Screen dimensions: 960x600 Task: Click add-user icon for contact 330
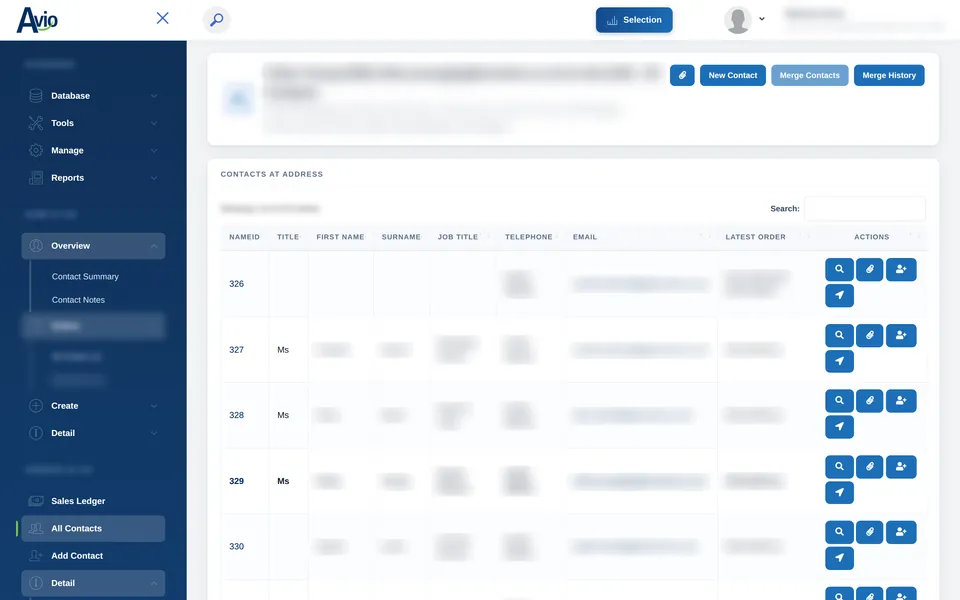click(x=901, y=533)
